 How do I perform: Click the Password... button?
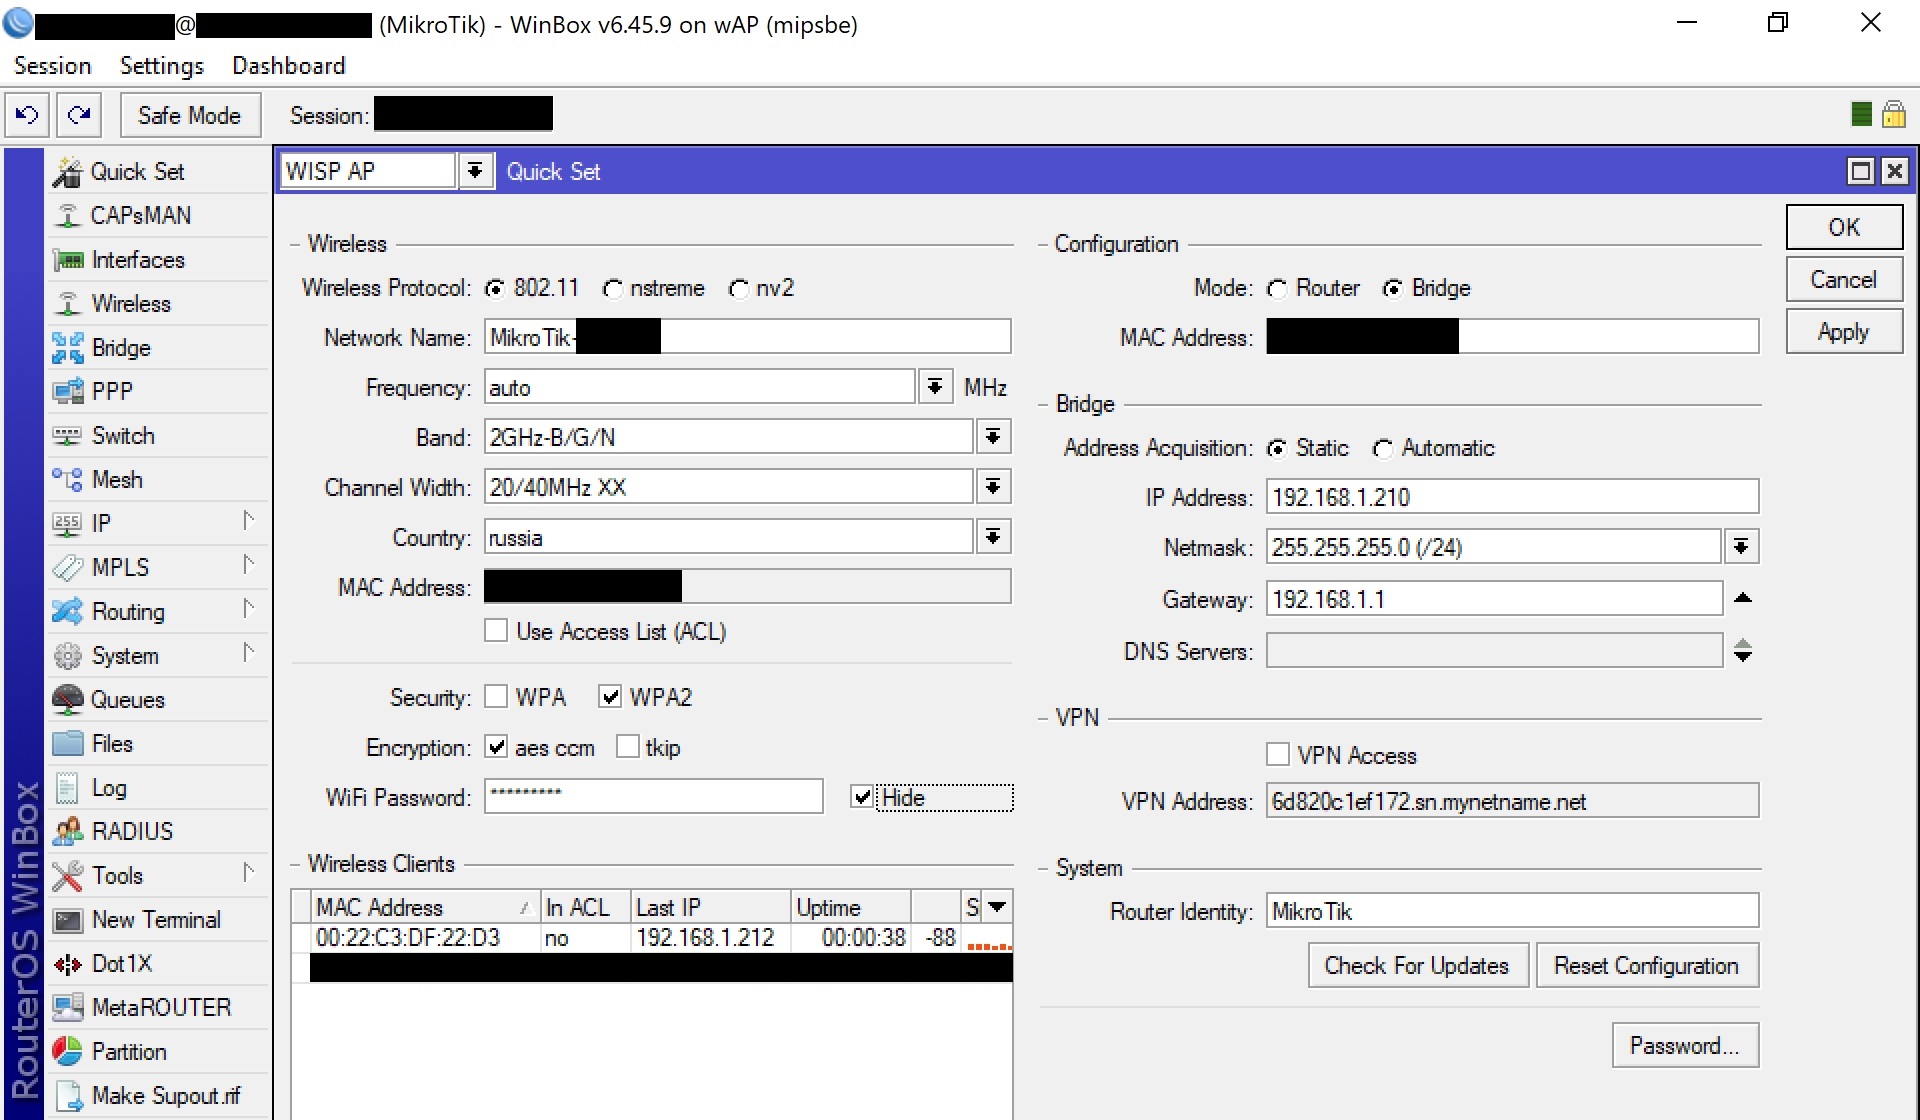click(1685, 1045)
